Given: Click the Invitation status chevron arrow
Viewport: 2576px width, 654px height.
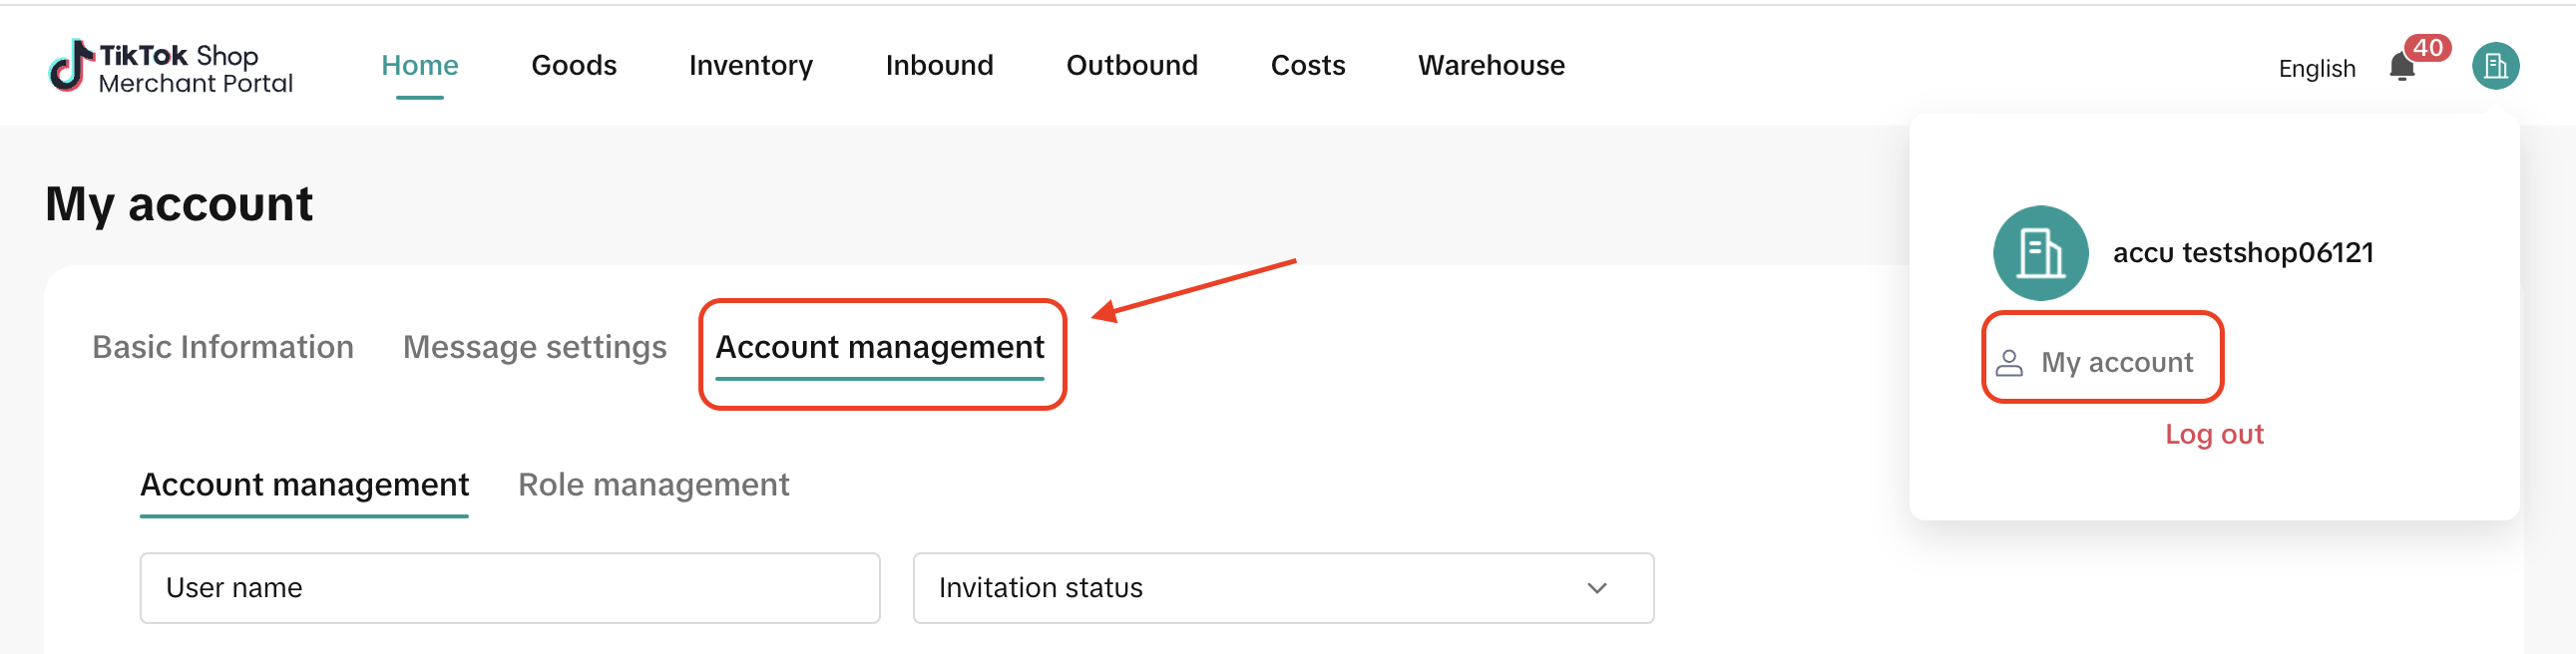Looking at the screenshot, I should [x=1596, y=588].
